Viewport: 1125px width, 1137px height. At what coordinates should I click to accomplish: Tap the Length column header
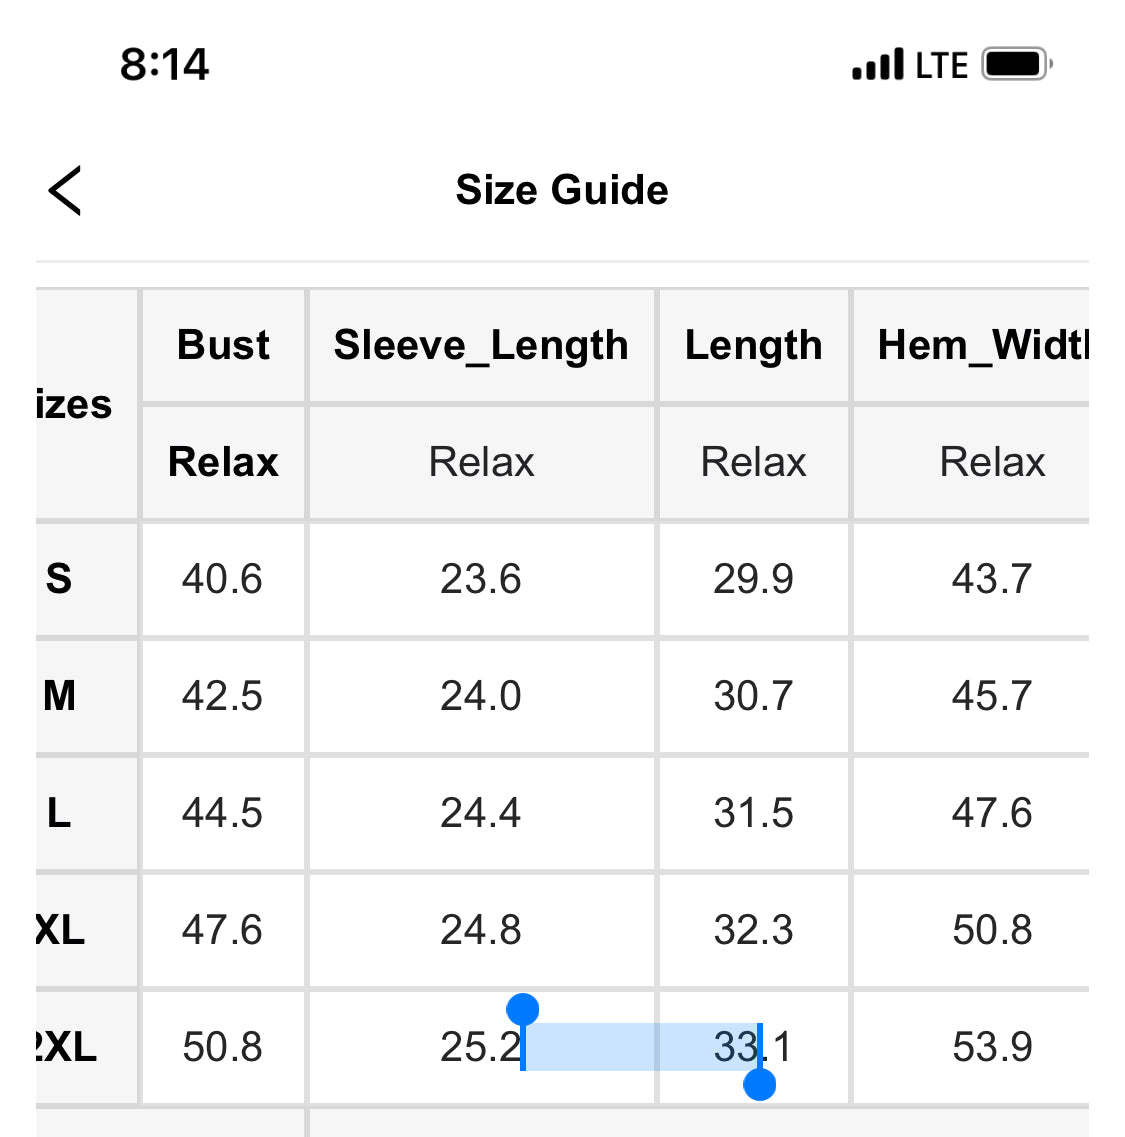pyautogui.click(x=753, y=345)
